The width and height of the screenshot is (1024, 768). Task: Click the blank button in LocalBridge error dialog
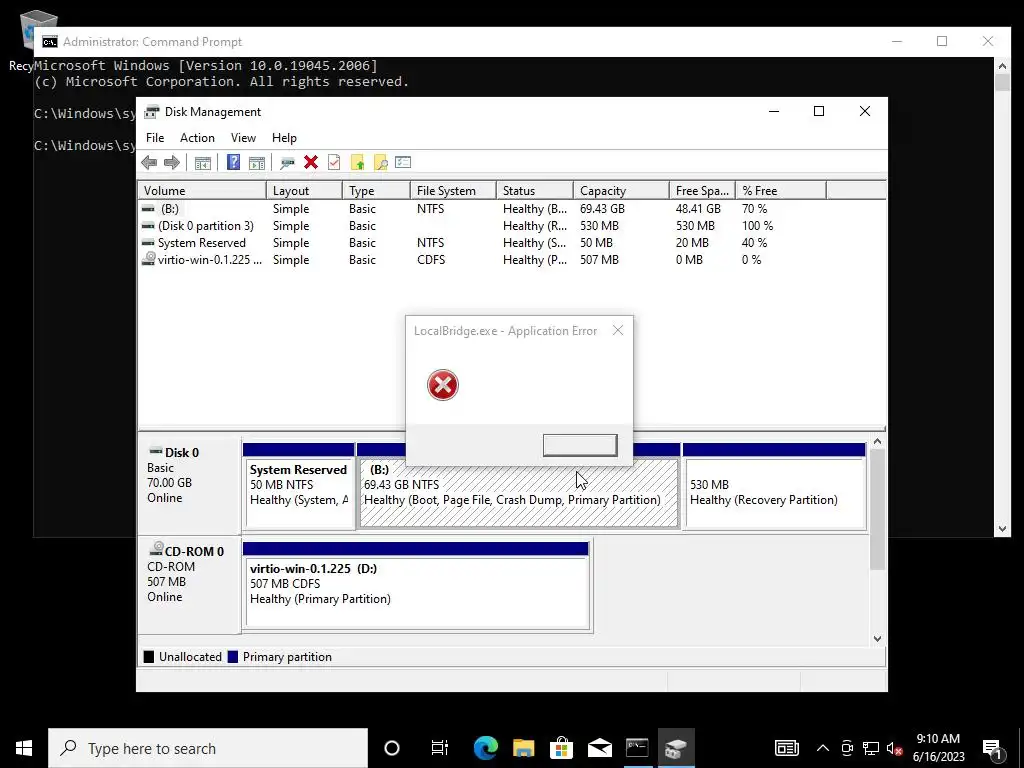(580, 445)
